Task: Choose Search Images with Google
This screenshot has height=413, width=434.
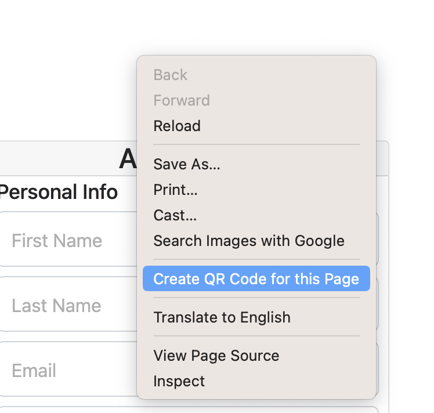Action: click(256, 241)
